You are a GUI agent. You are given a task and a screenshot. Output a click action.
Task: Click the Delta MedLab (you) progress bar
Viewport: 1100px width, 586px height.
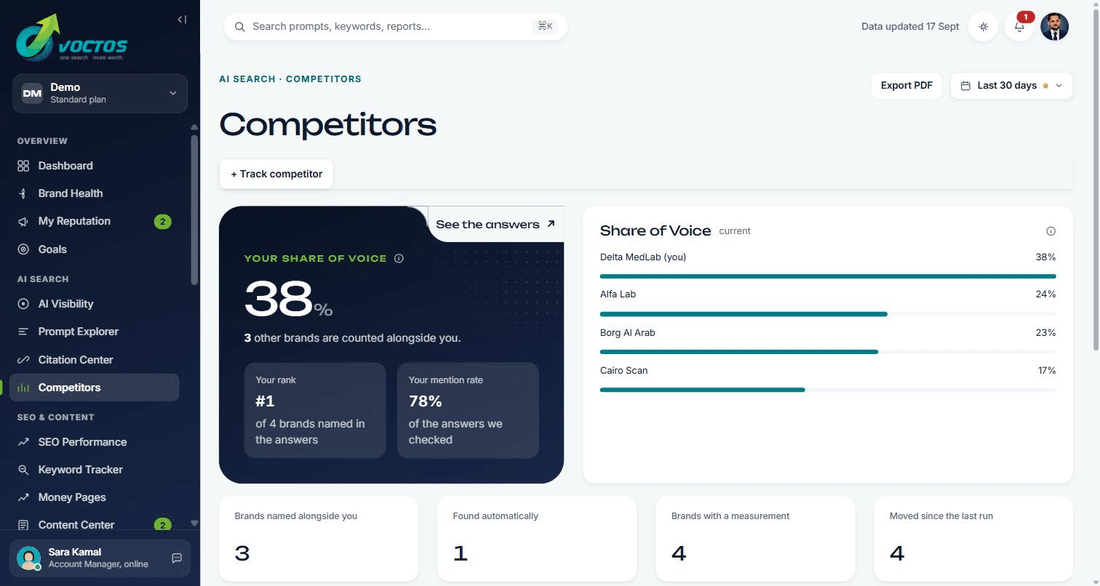point(828,277)
